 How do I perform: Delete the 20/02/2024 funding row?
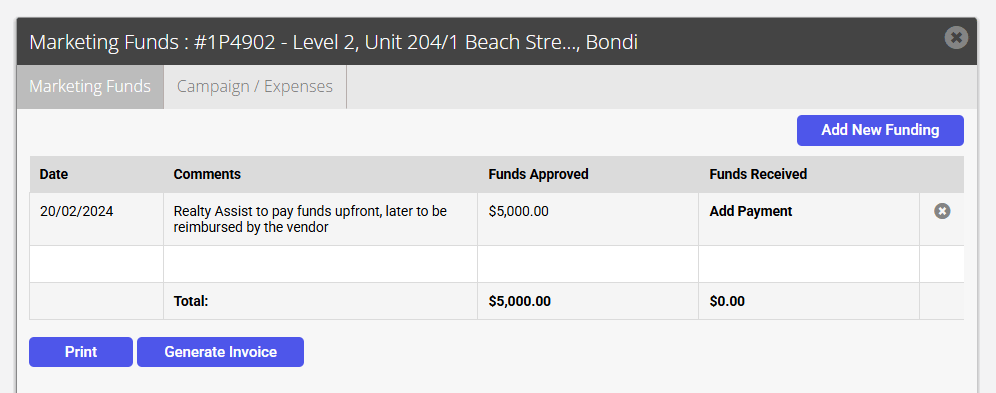coord(942,211)
